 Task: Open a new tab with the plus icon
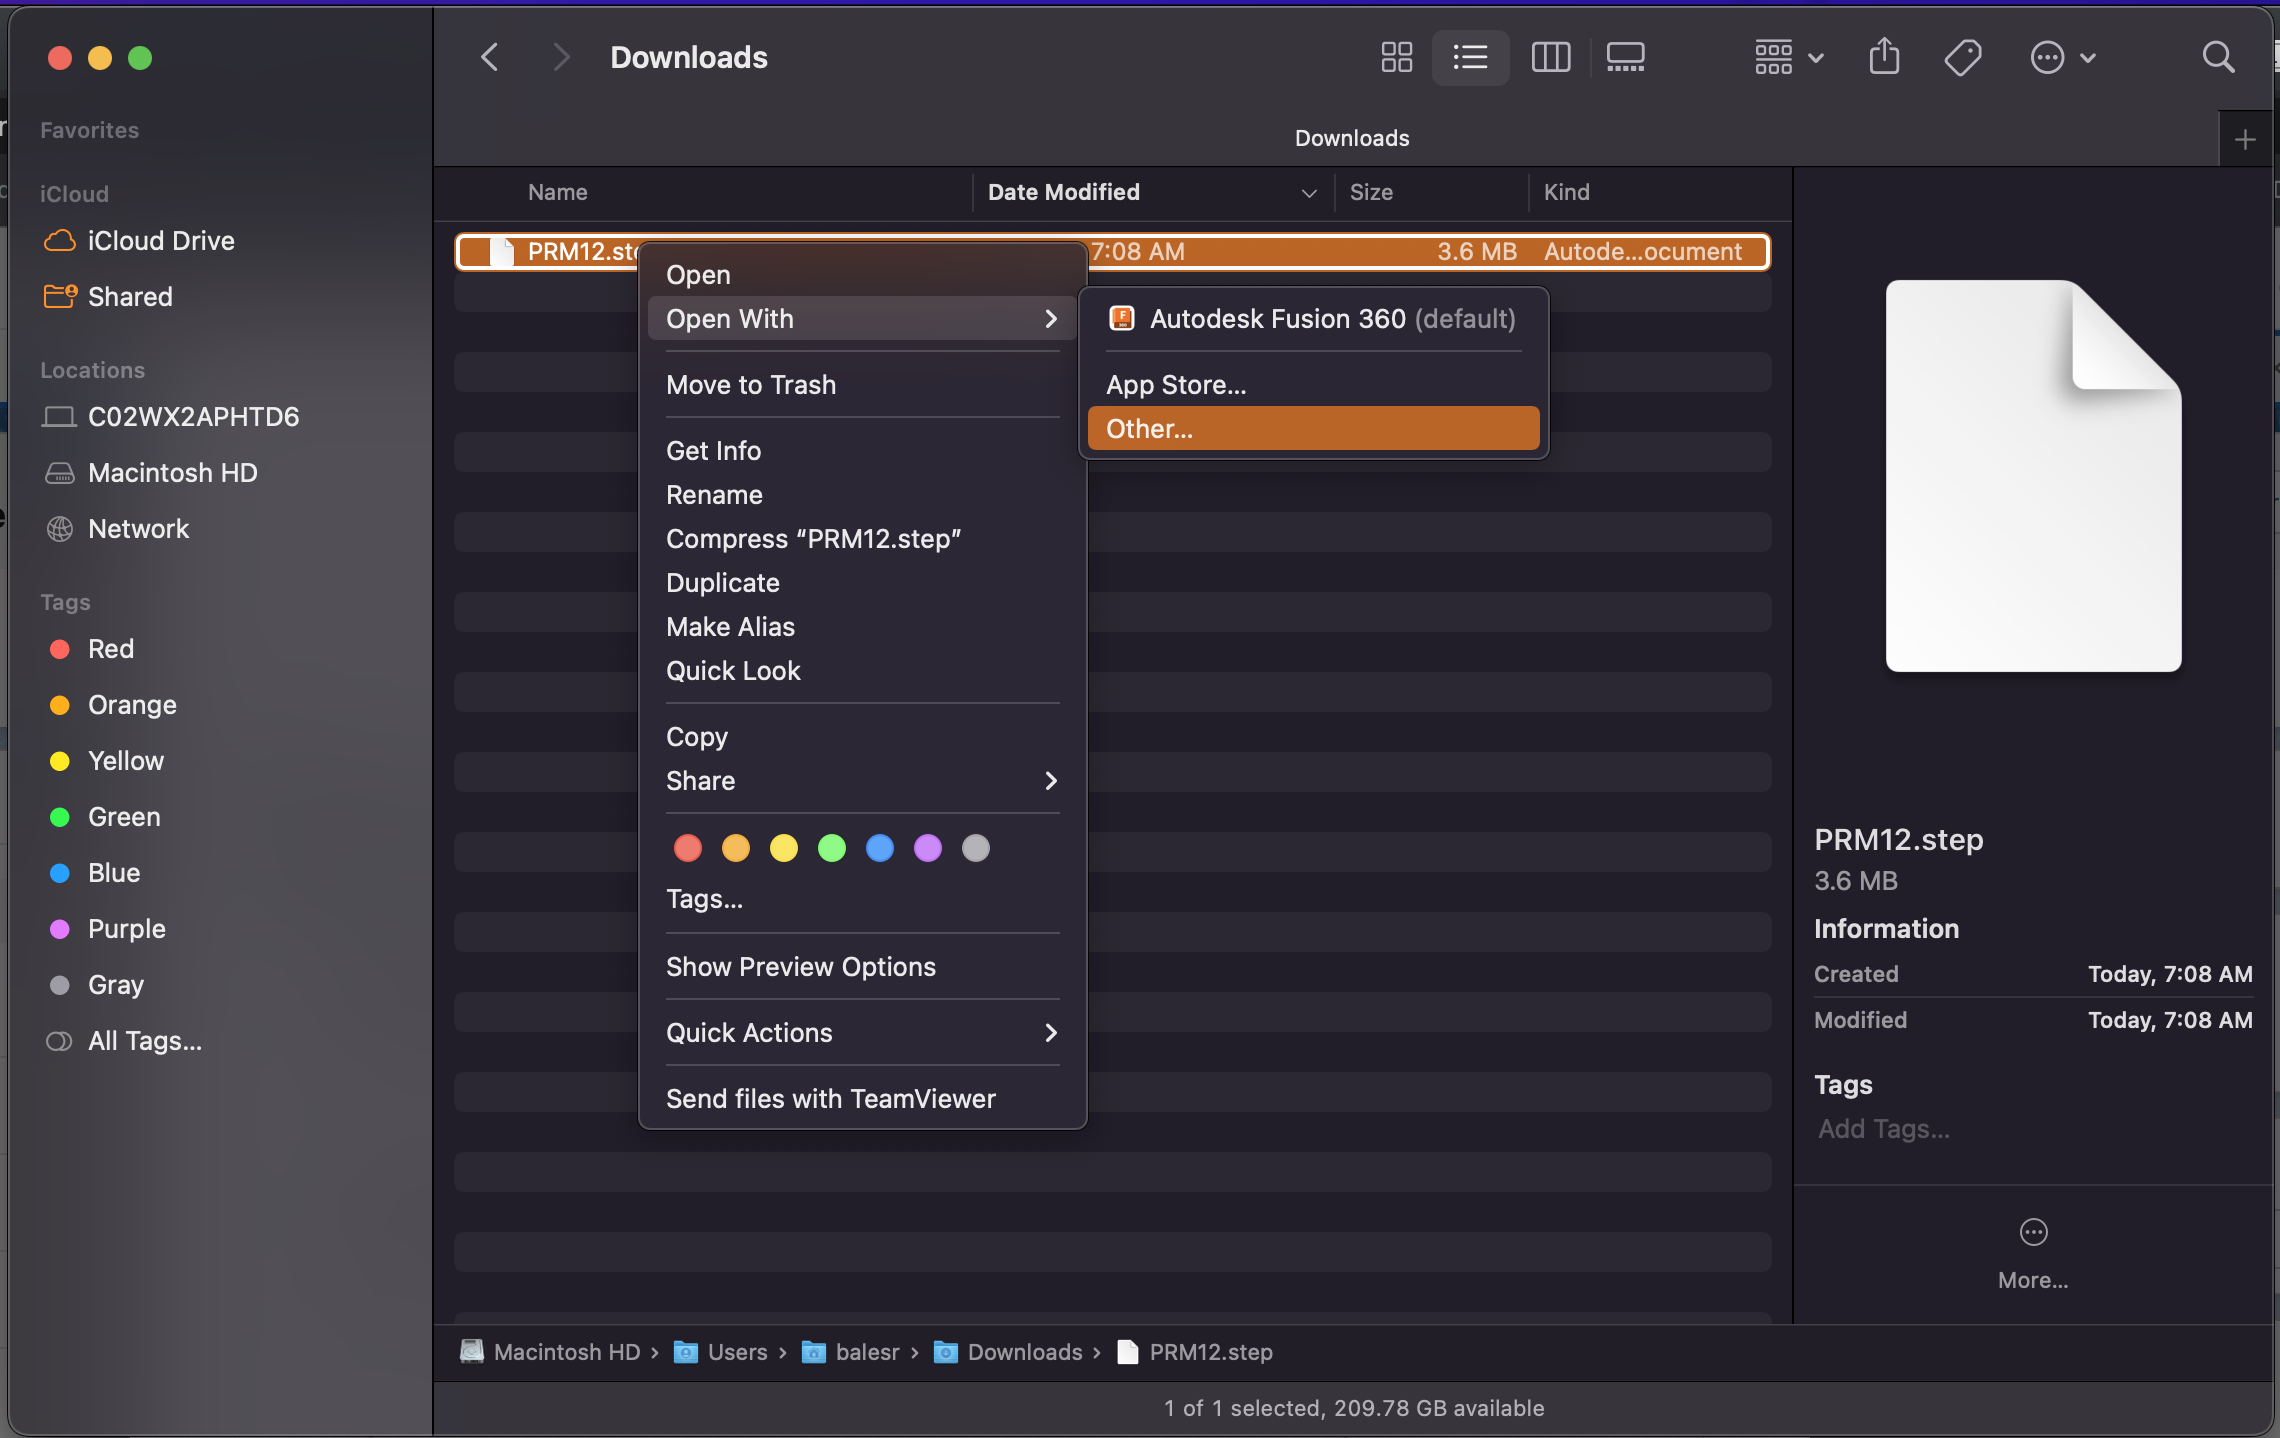2244,138
